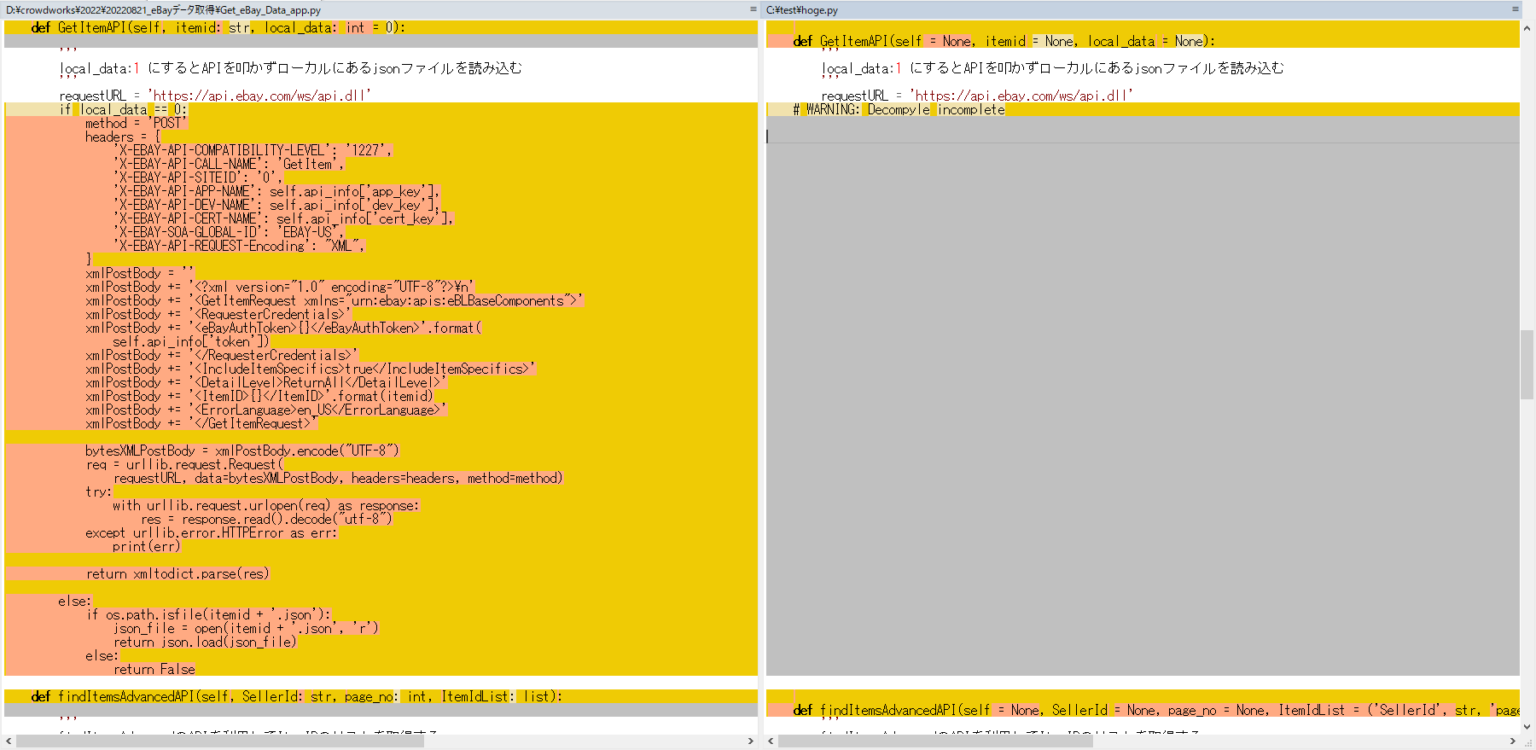Click the 'return xmltodict.parse(res)' line
Image resolution: width=1536 pixels, height=750 pixels.
(x=177, y=574)
